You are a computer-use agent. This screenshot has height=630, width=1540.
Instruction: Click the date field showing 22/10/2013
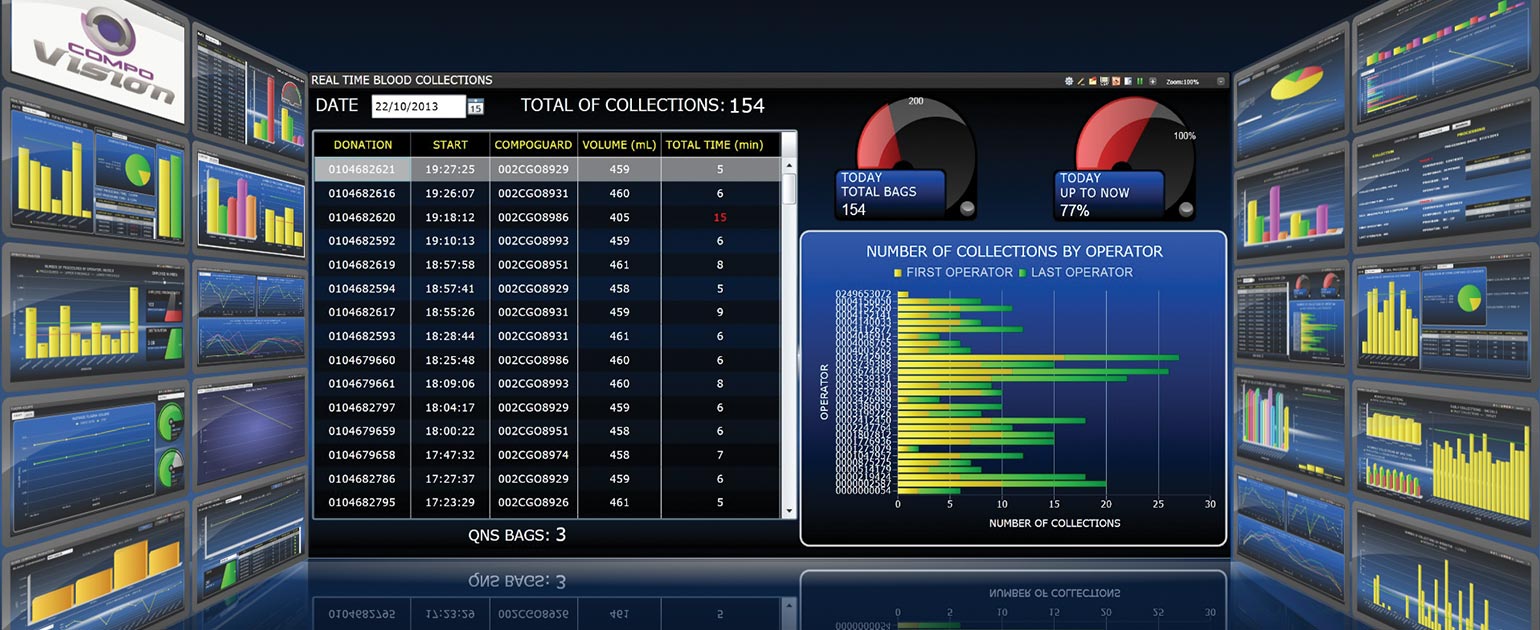(x=418, y=107)
